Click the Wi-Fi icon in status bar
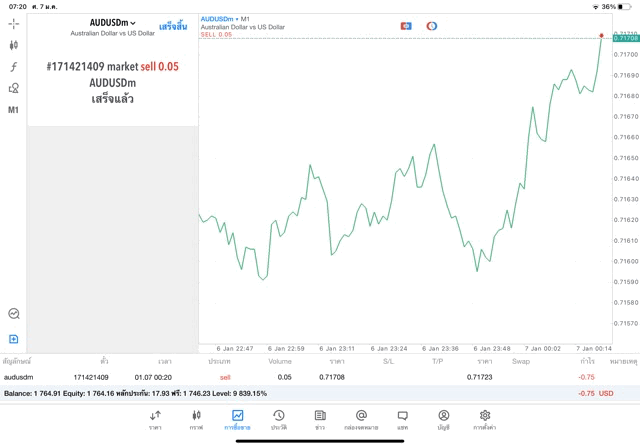This screenshot has width=640, height=447. point(596,7)
